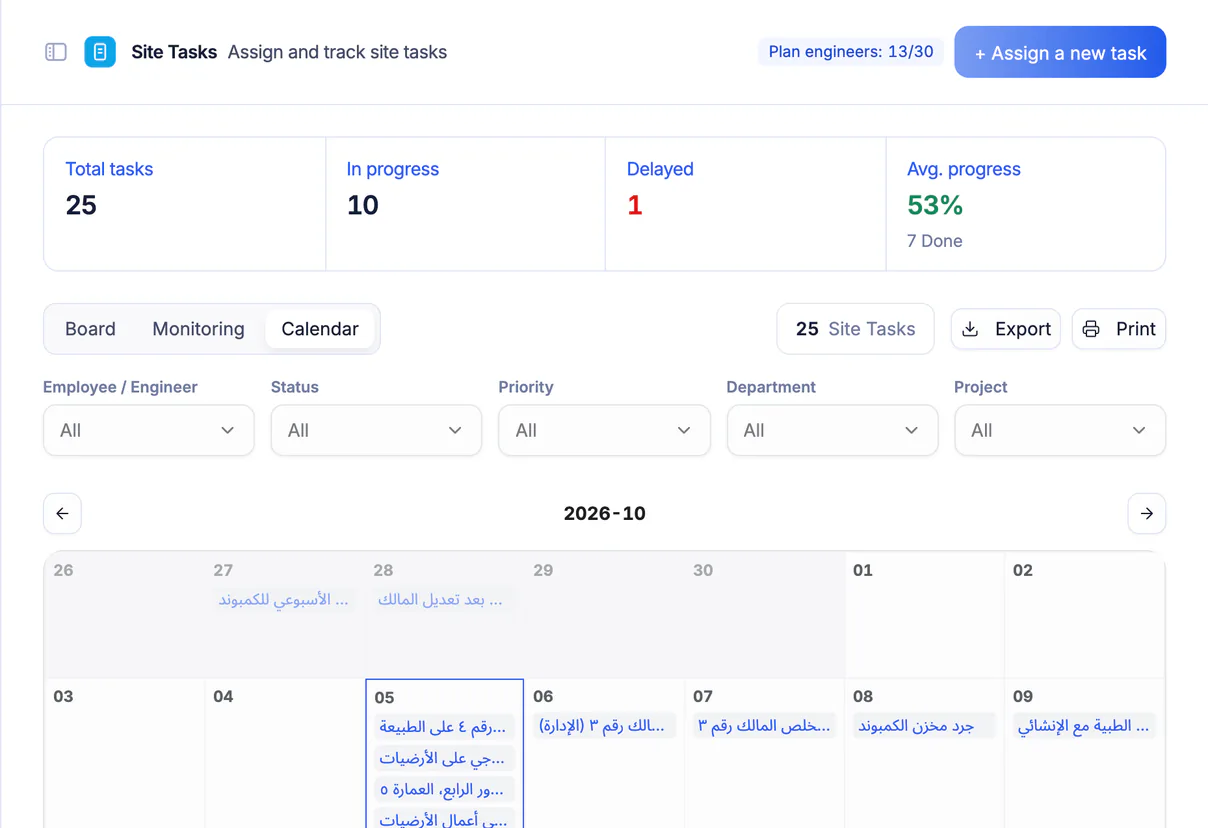Open the task on day 09

pyautogui.click(x=1084, y=726)
